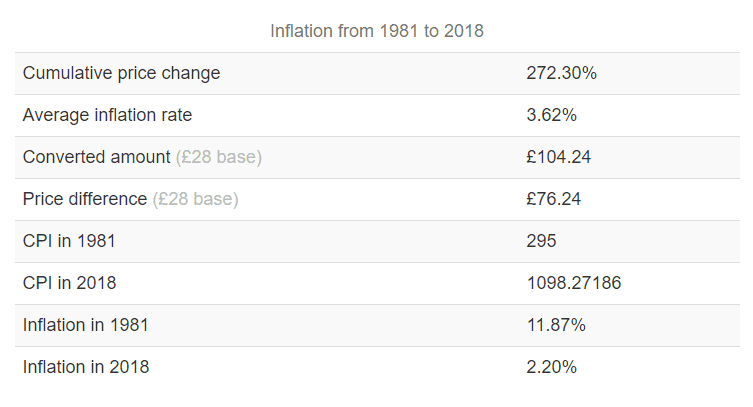Image resolution: width=753 pixels, height=407 pixels.
Task: Click the 1098.27186 CPI value
Action: click(x=573, y=283)
